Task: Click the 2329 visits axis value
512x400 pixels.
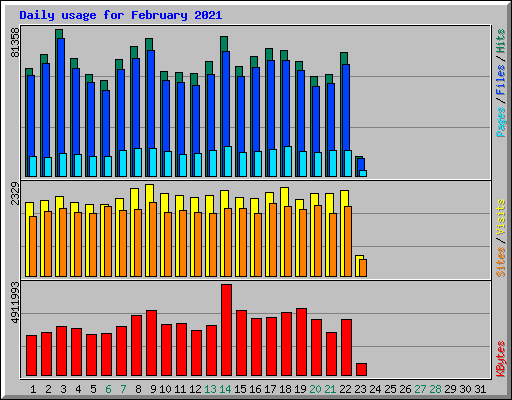Action: coord(15,193)
